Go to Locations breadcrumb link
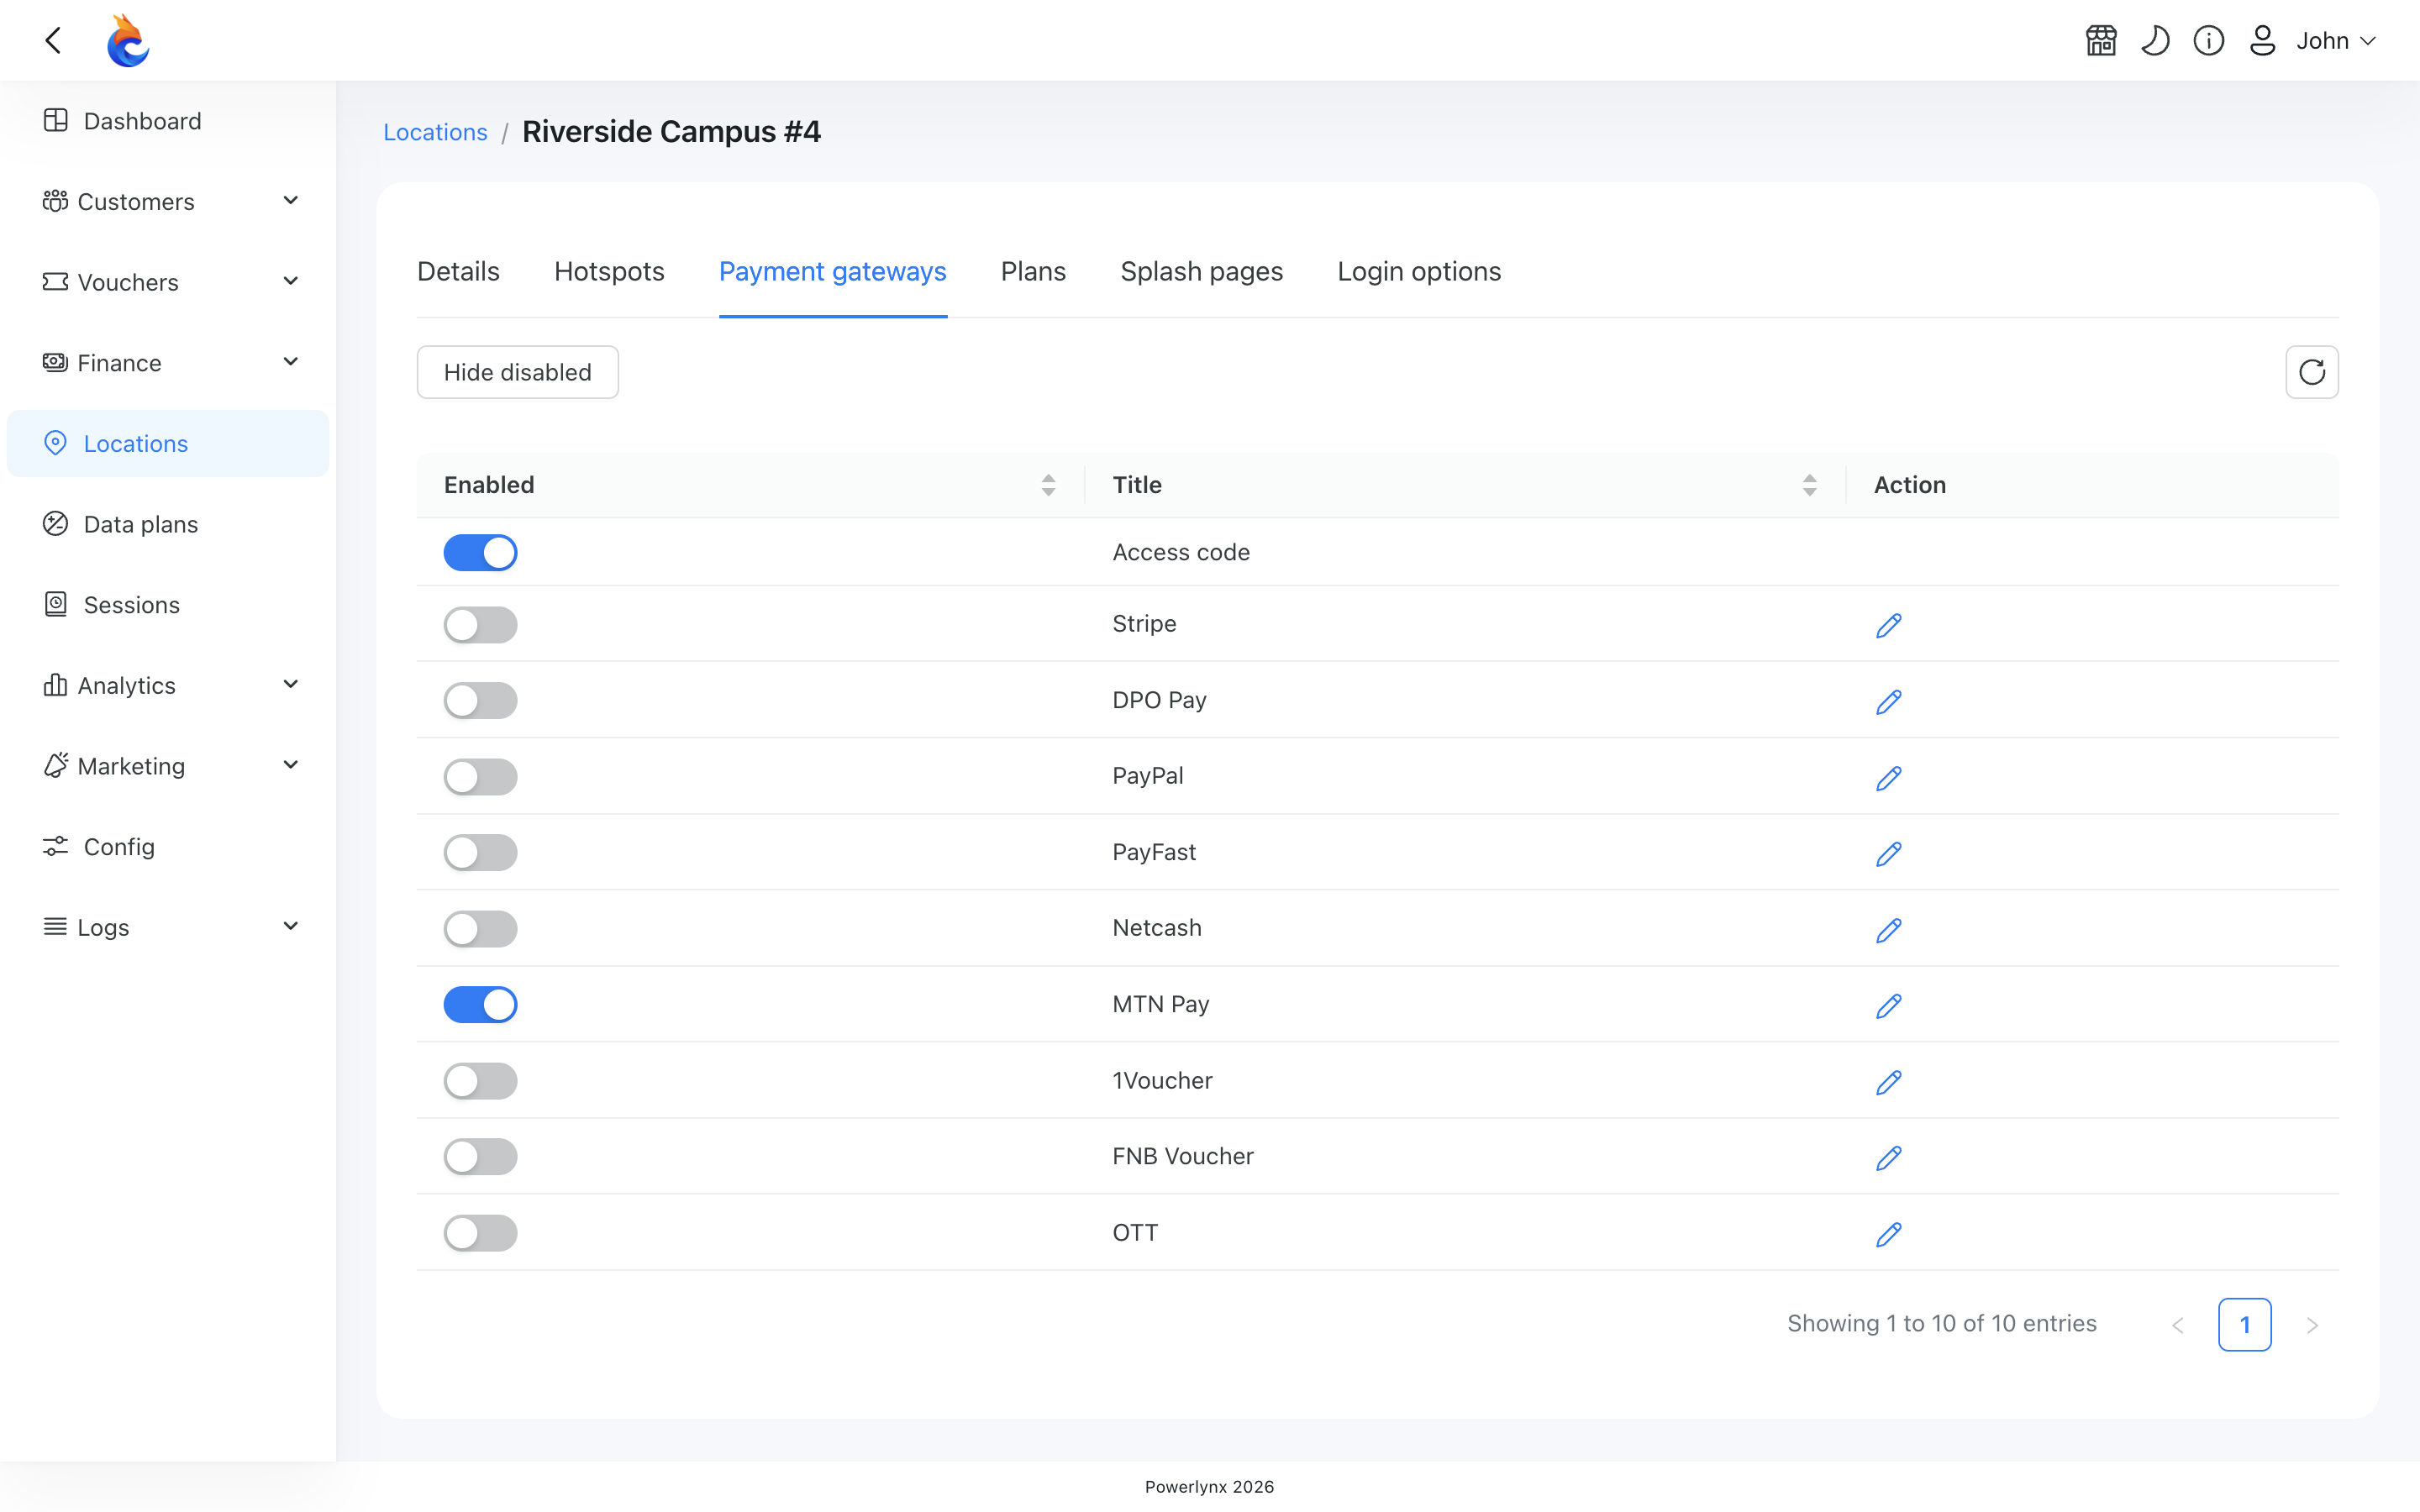Screen dimensions: 2420x1512 (435, 132)
